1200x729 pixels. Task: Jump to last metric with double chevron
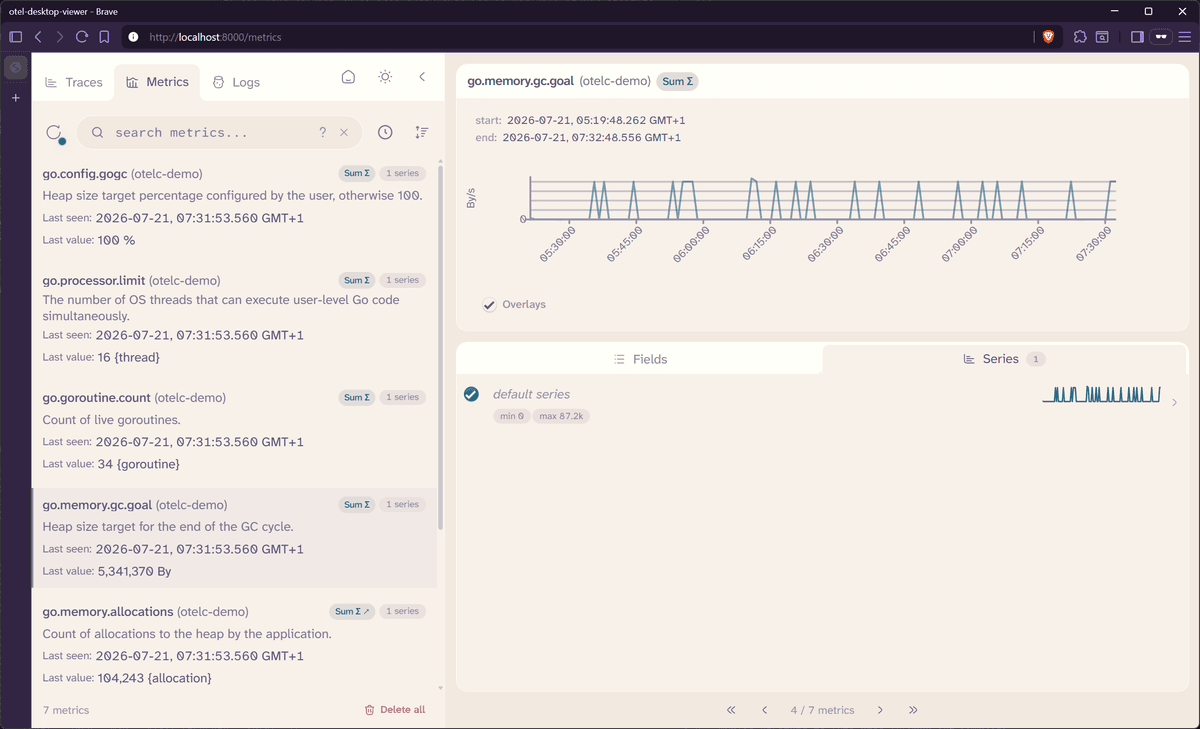tap(913, 710)
